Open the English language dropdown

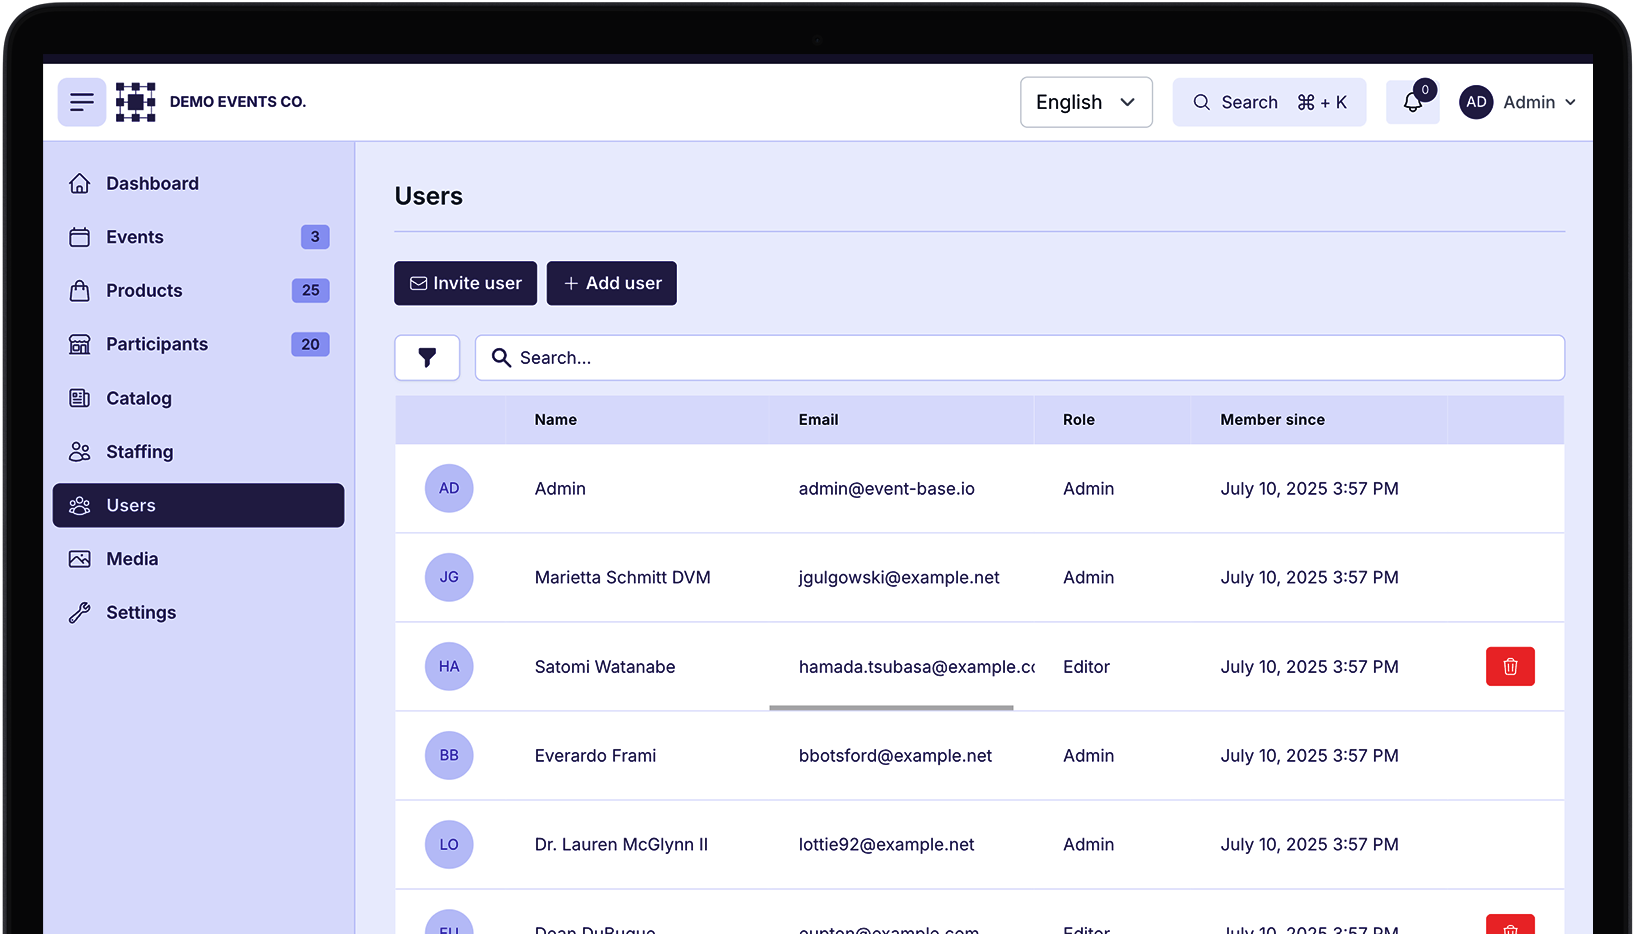[1086, 102]
